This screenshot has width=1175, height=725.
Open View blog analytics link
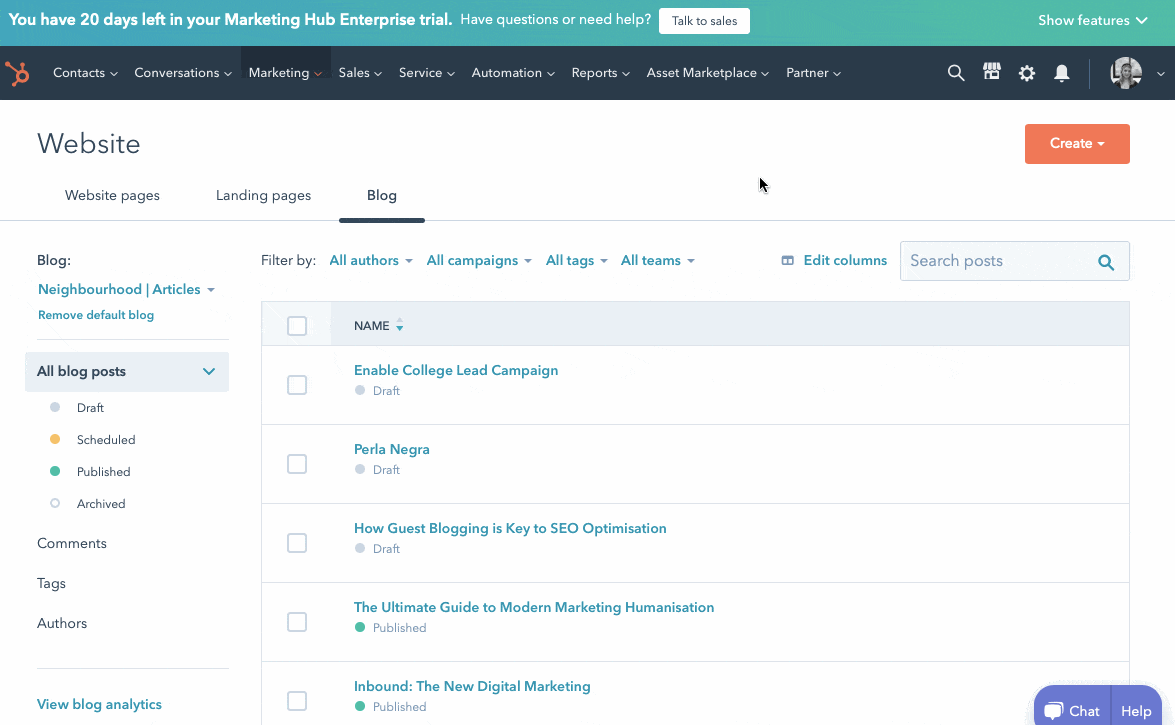[x=99, y=704]
